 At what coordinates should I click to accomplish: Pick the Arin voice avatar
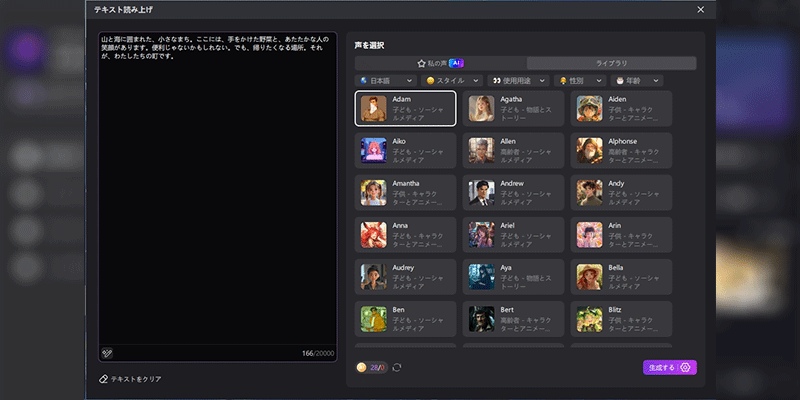point(589,235)
